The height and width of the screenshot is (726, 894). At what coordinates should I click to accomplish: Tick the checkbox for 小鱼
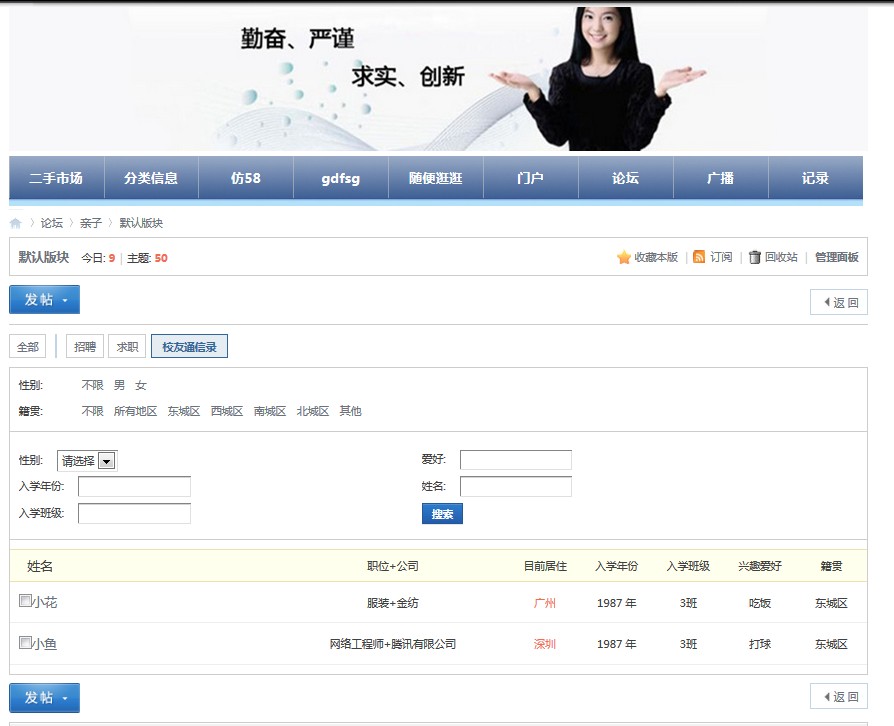click(x=25, y=643)
